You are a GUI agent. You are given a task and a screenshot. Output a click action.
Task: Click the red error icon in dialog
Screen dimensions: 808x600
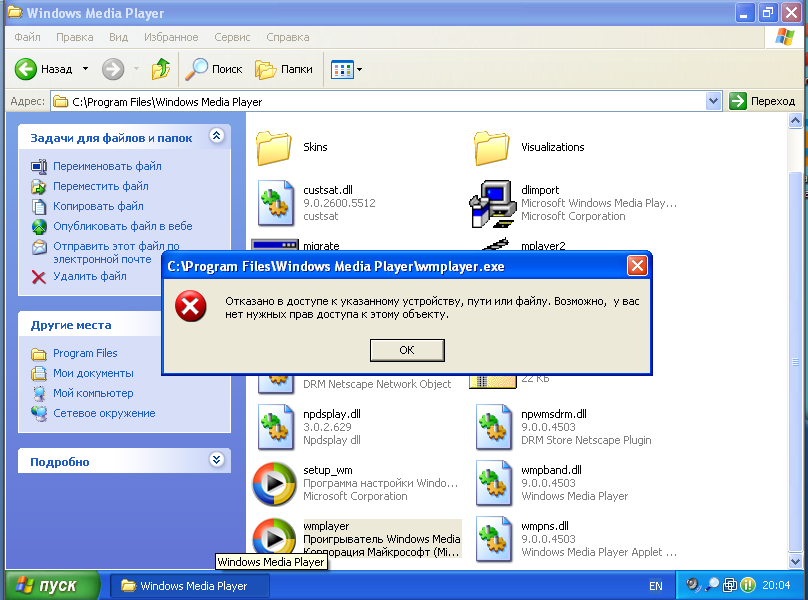pyautogui.click(x=191, y=306)
